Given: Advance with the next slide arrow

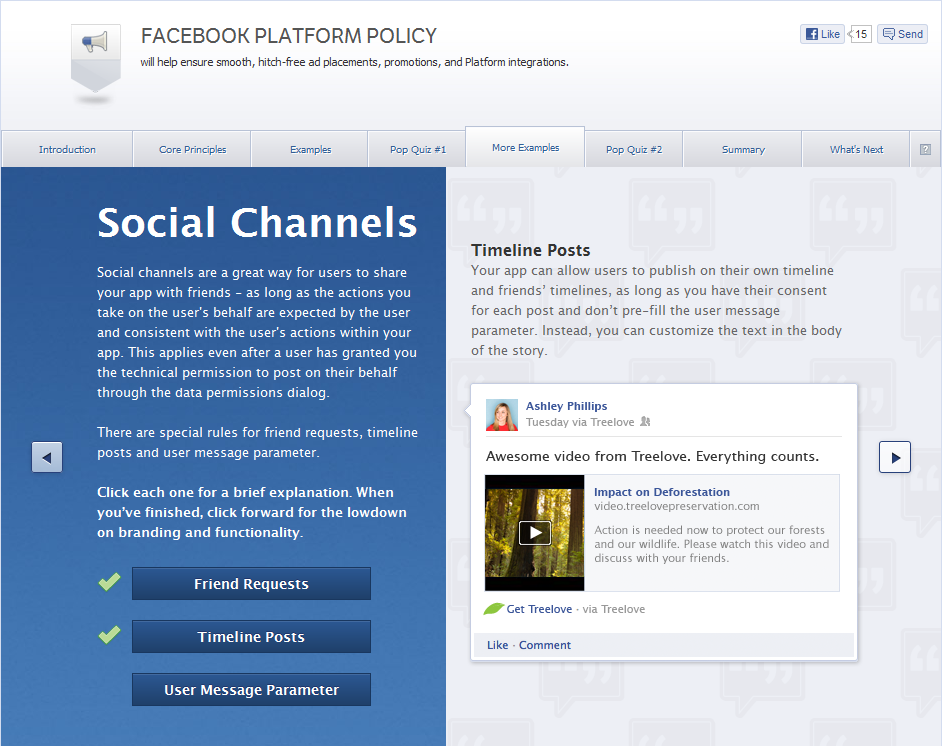Looking at the screenshot, I should pyautogui.click(x=895, y=457).
